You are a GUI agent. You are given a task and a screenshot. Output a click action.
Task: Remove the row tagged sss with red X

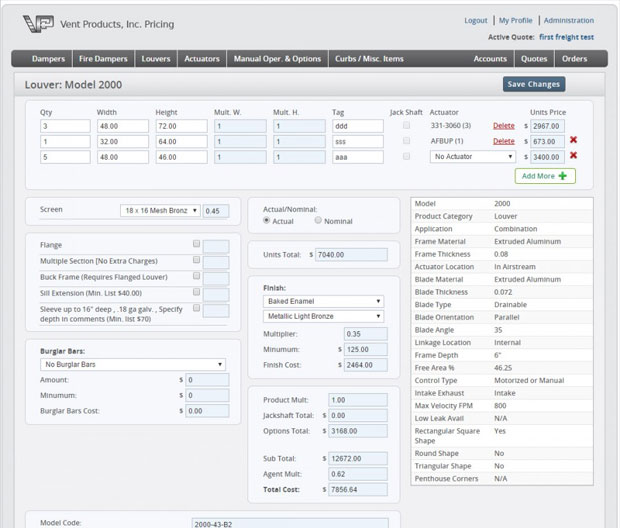click(x=573, y=141)
